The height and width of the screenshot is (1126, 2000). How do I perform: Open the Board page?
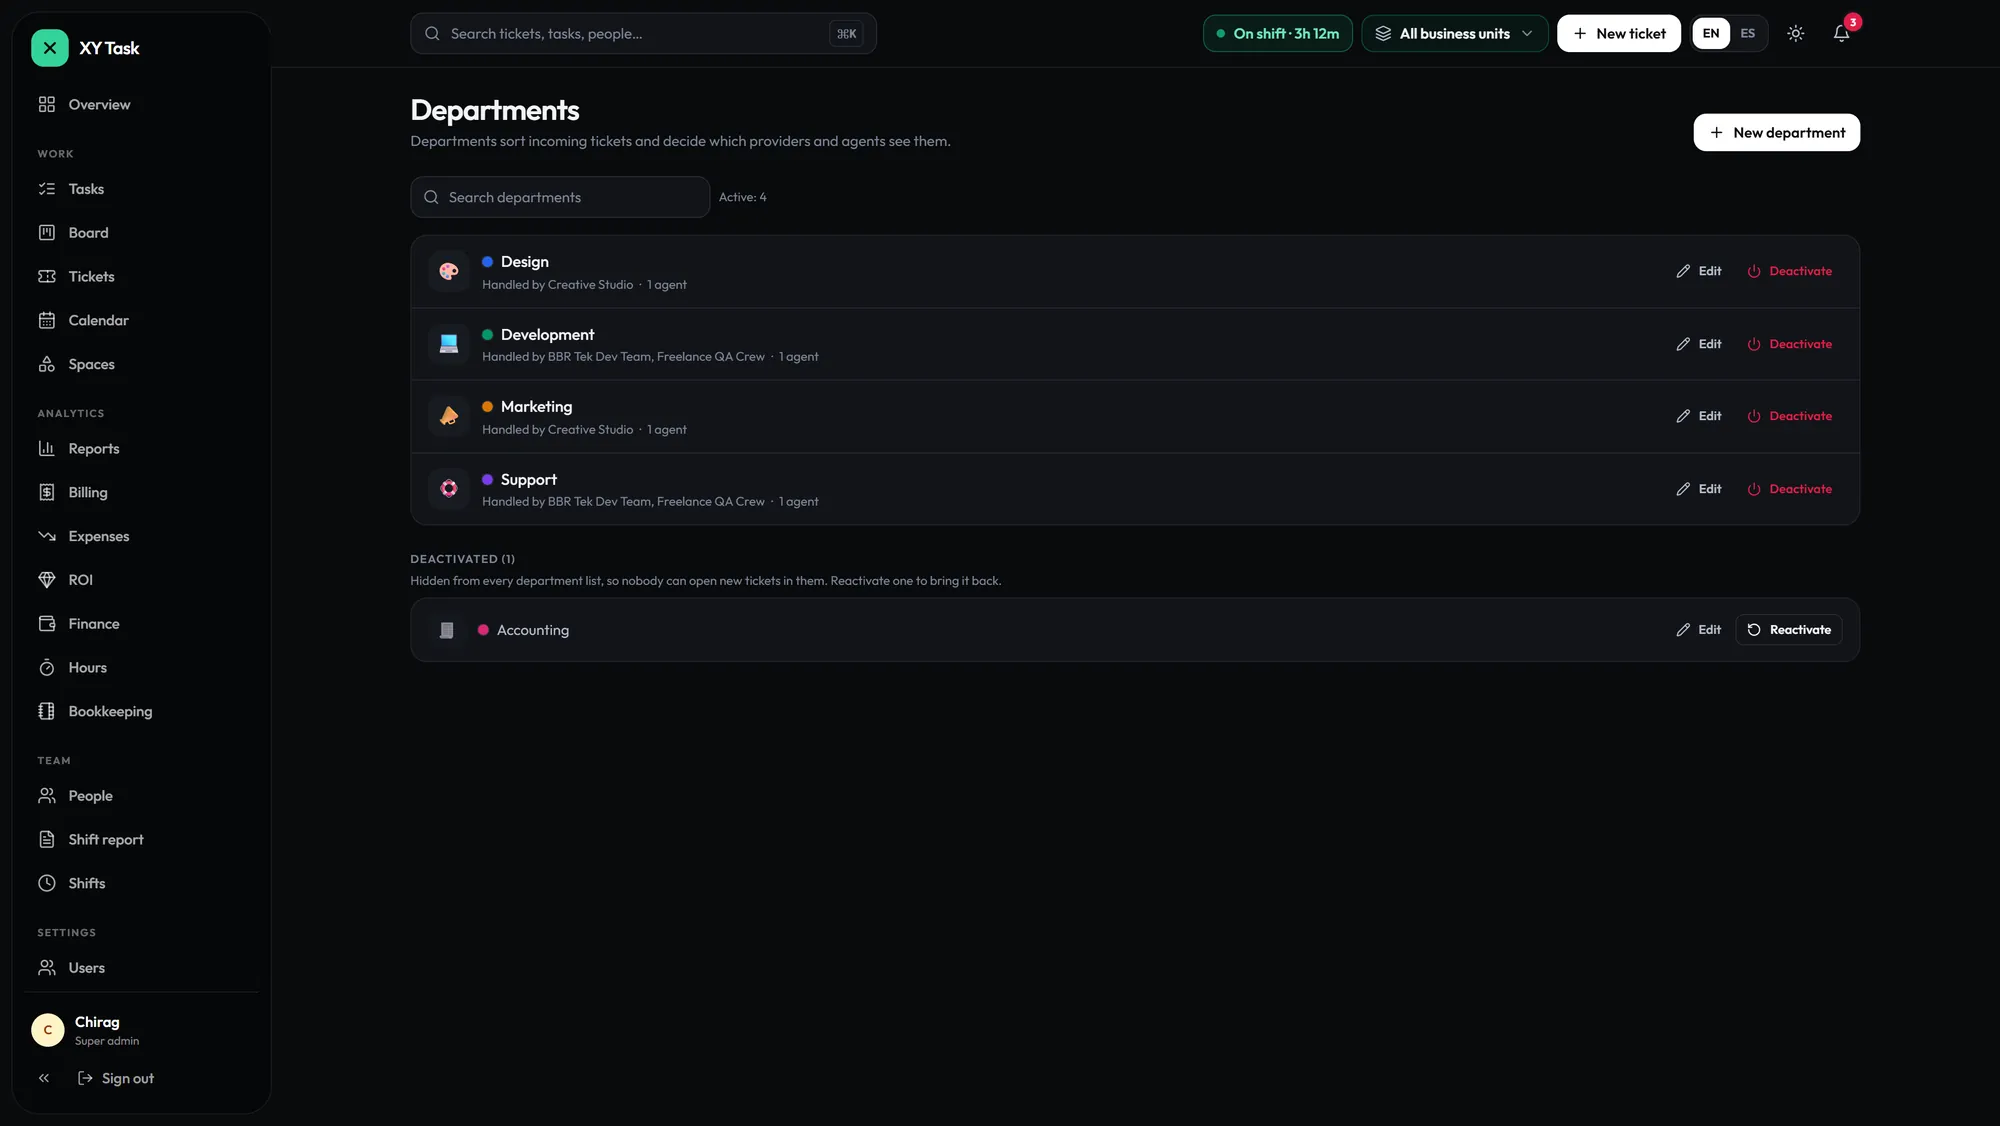(140, 233)
